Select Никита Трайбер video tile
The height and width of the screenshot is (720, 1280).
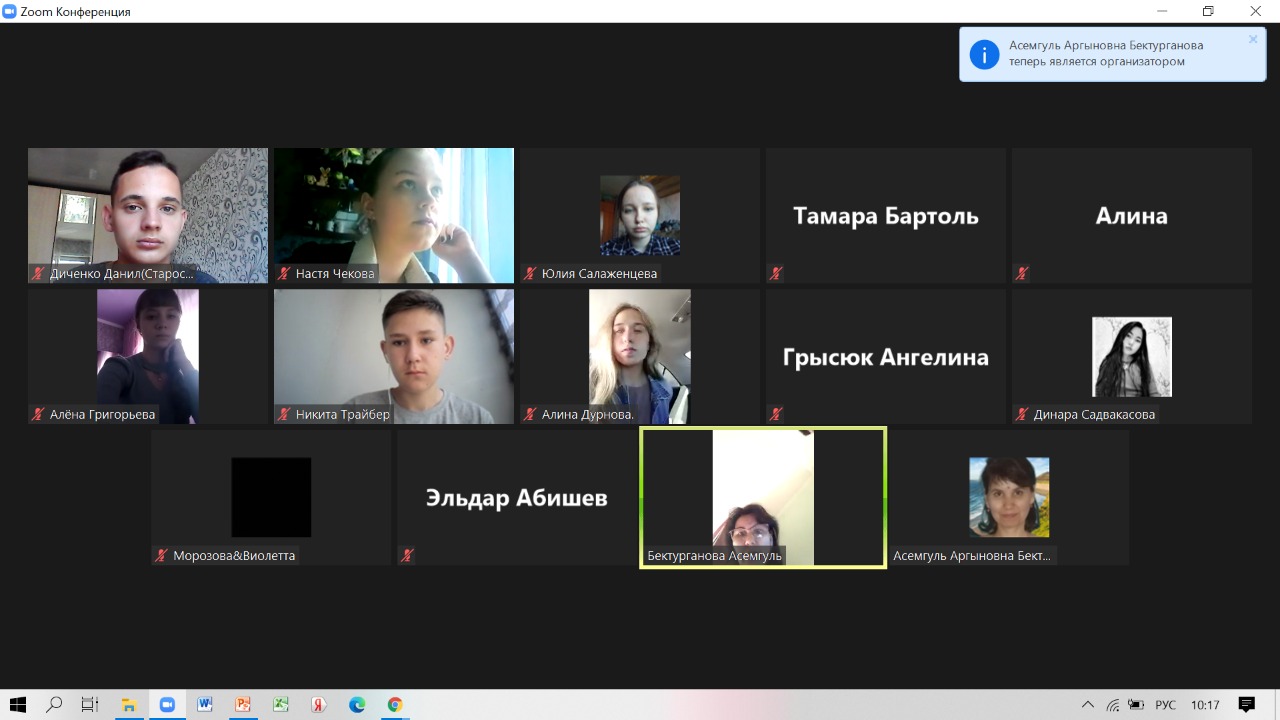coord(394,356)
